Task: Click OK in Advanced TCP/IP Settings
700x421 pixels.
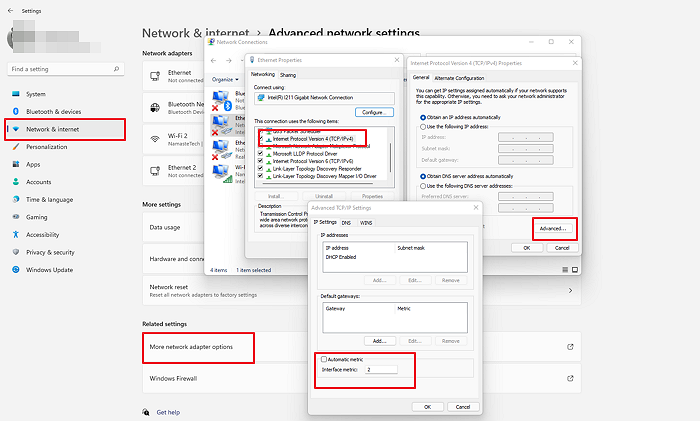Action: (428, 407)
